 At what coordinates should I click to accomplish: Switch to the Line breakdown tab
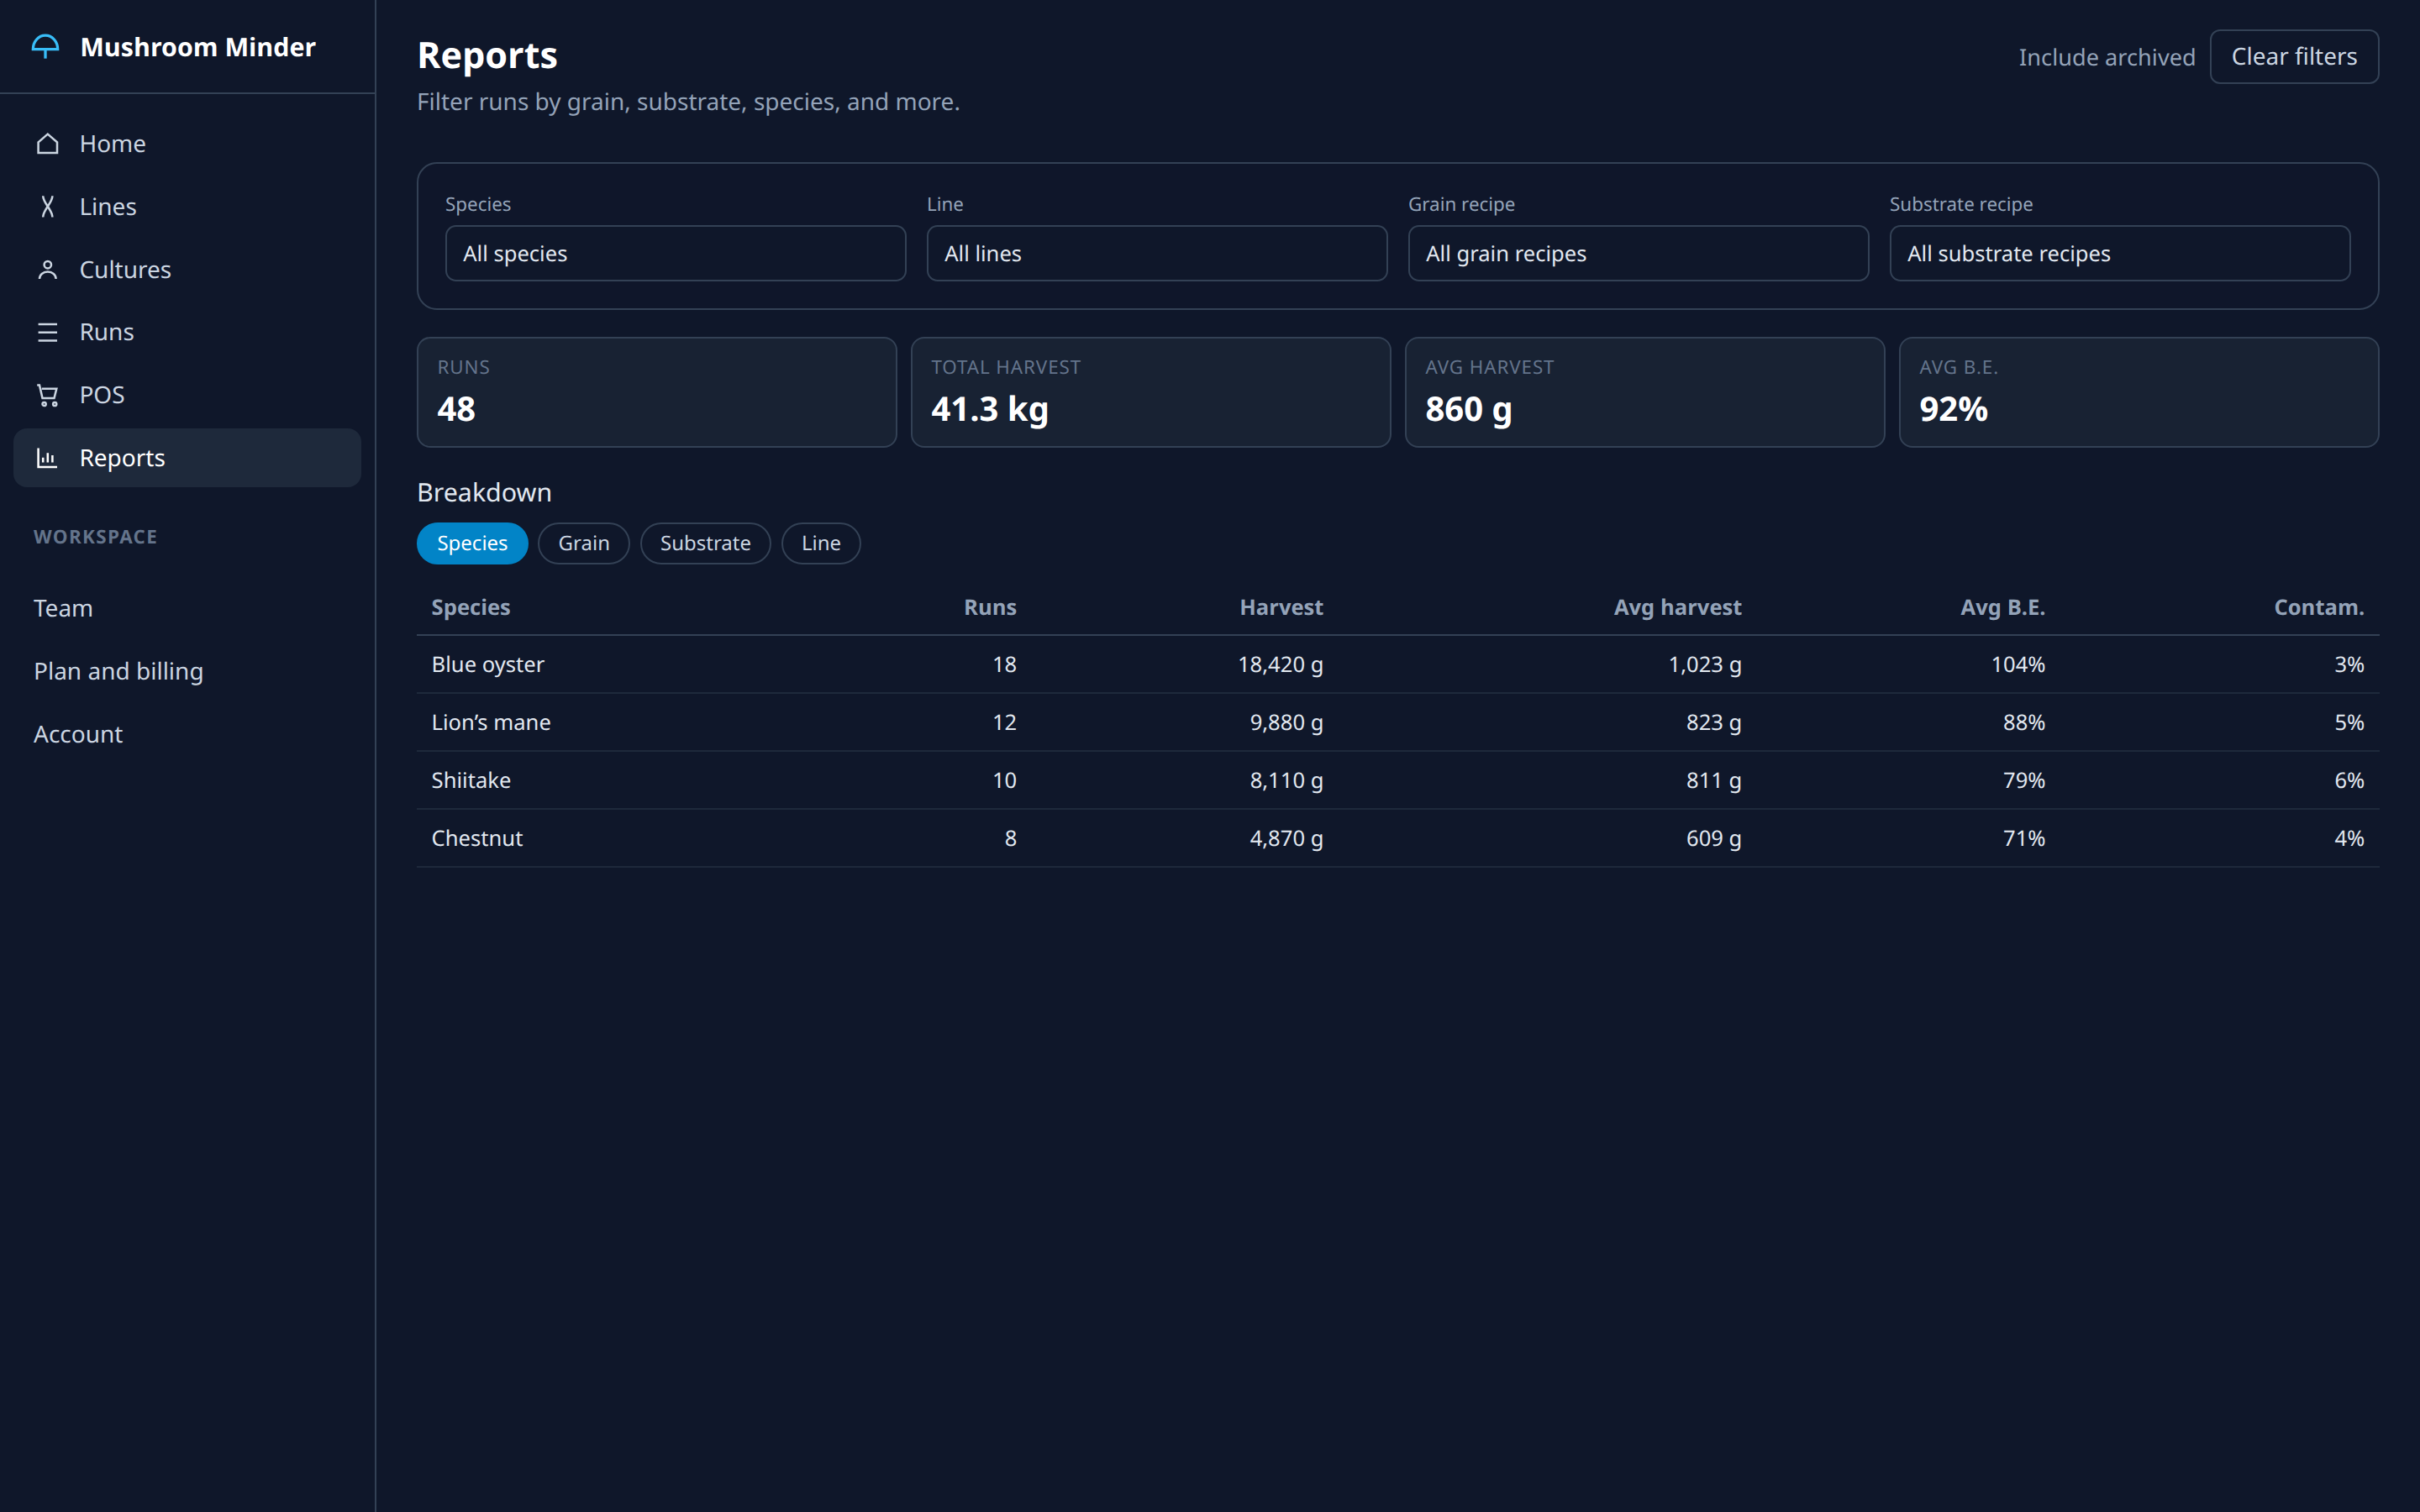tap(821, 543)
